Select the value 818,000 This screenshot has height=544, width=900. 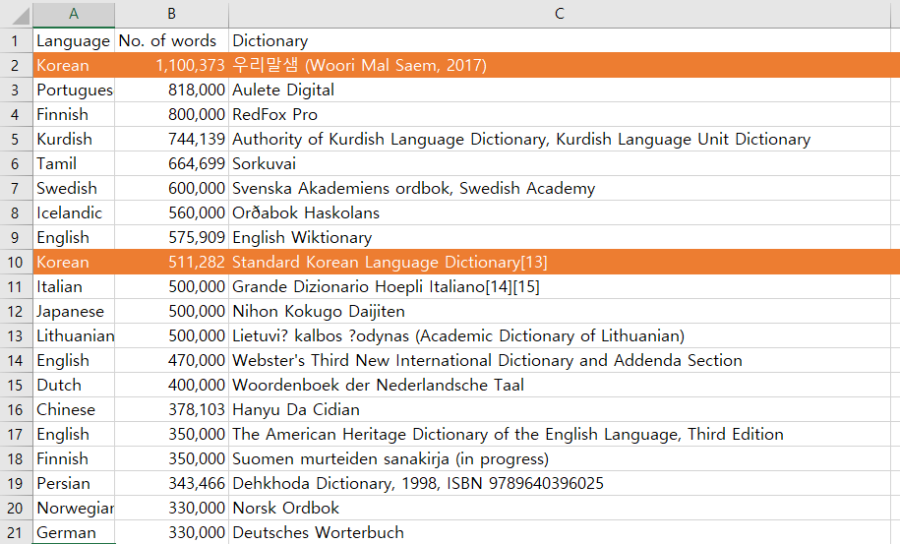tap(171, 90)
